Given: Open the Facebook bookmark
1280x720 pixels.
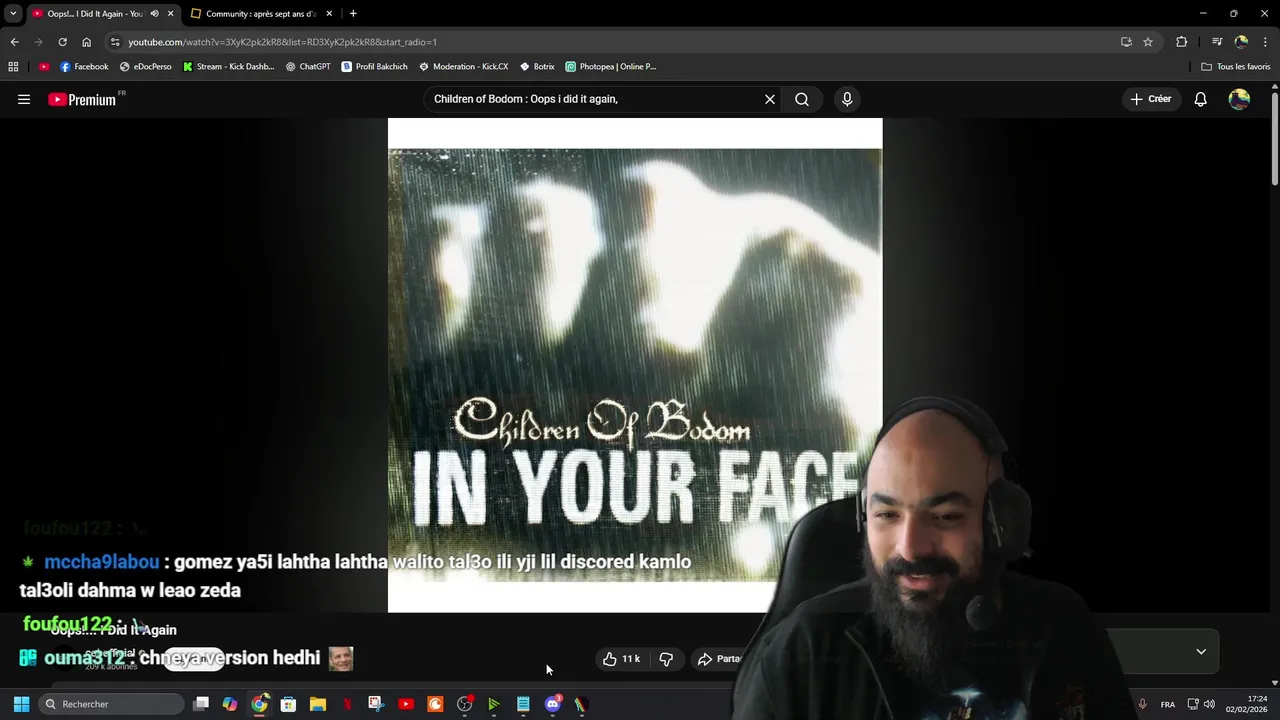Looking at the screenshot, I should coord(84,67).
